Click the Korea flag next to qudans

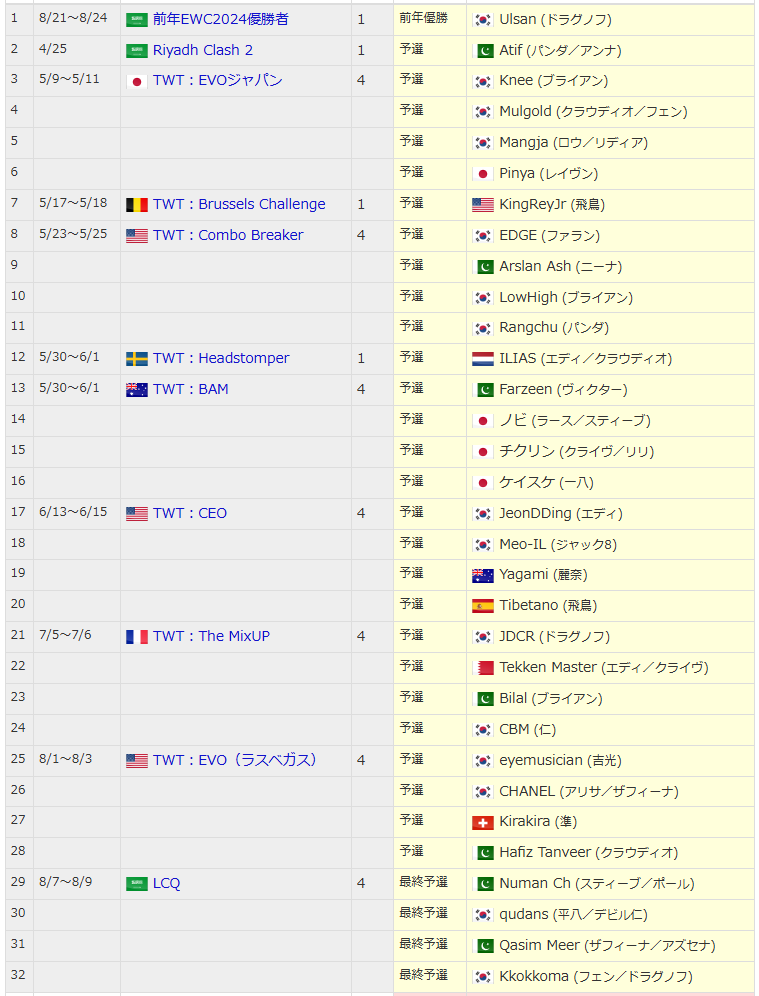click(483, 915)
